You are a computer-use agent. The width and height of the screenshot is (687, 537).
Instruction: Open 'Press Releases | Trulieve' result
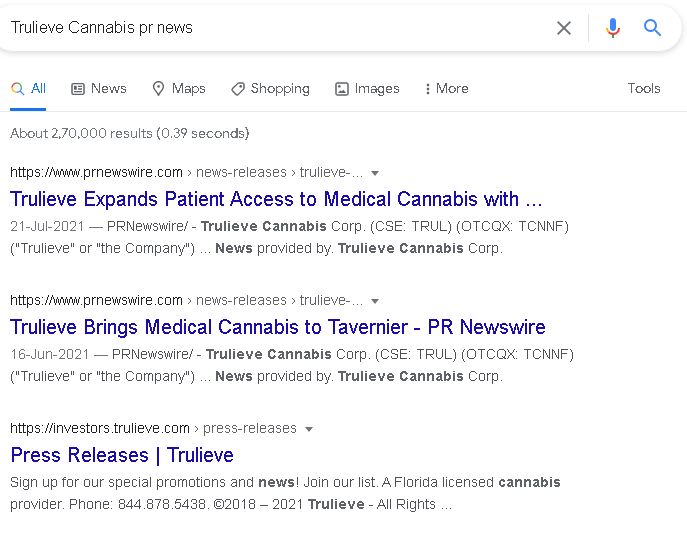pos(122,455)
